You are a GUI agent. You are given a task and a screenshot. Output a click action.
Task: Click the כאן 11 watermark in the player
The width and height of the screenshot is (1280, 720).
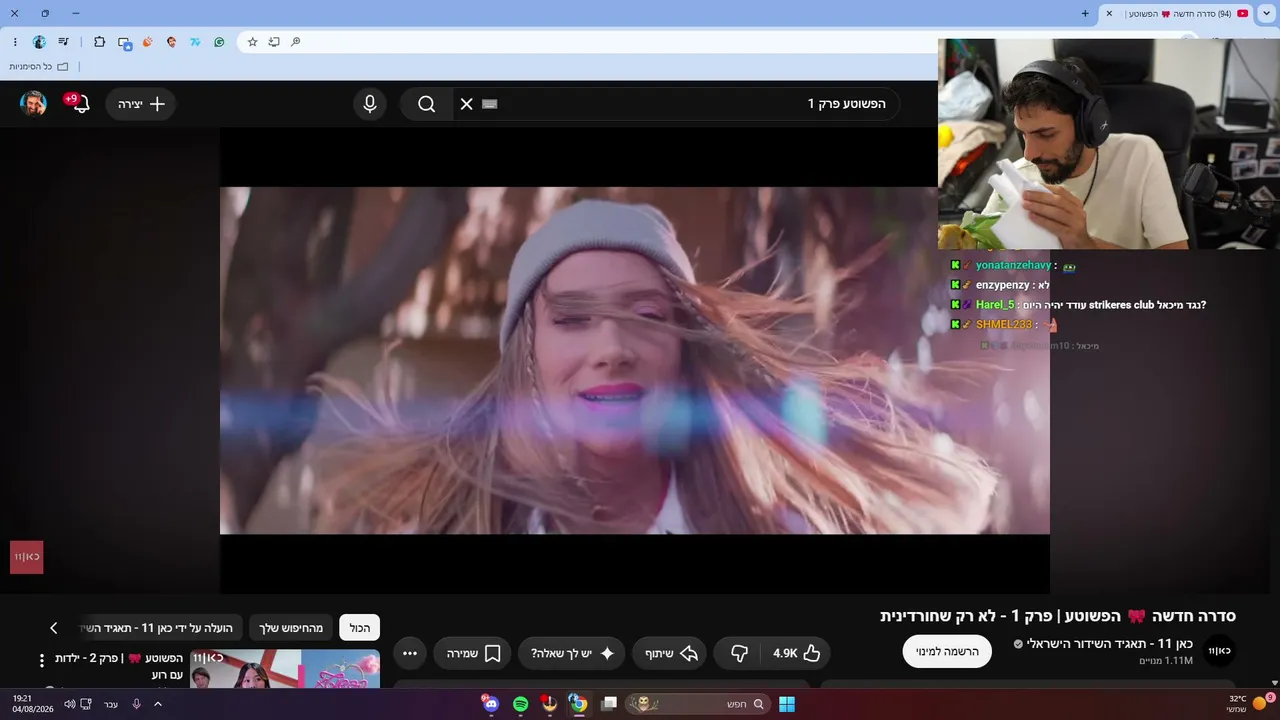[27, 557]
